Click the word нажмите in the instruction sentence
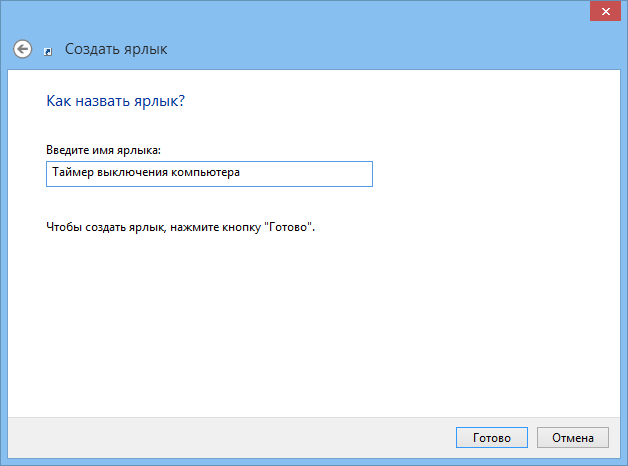 (x=195, y=227)
